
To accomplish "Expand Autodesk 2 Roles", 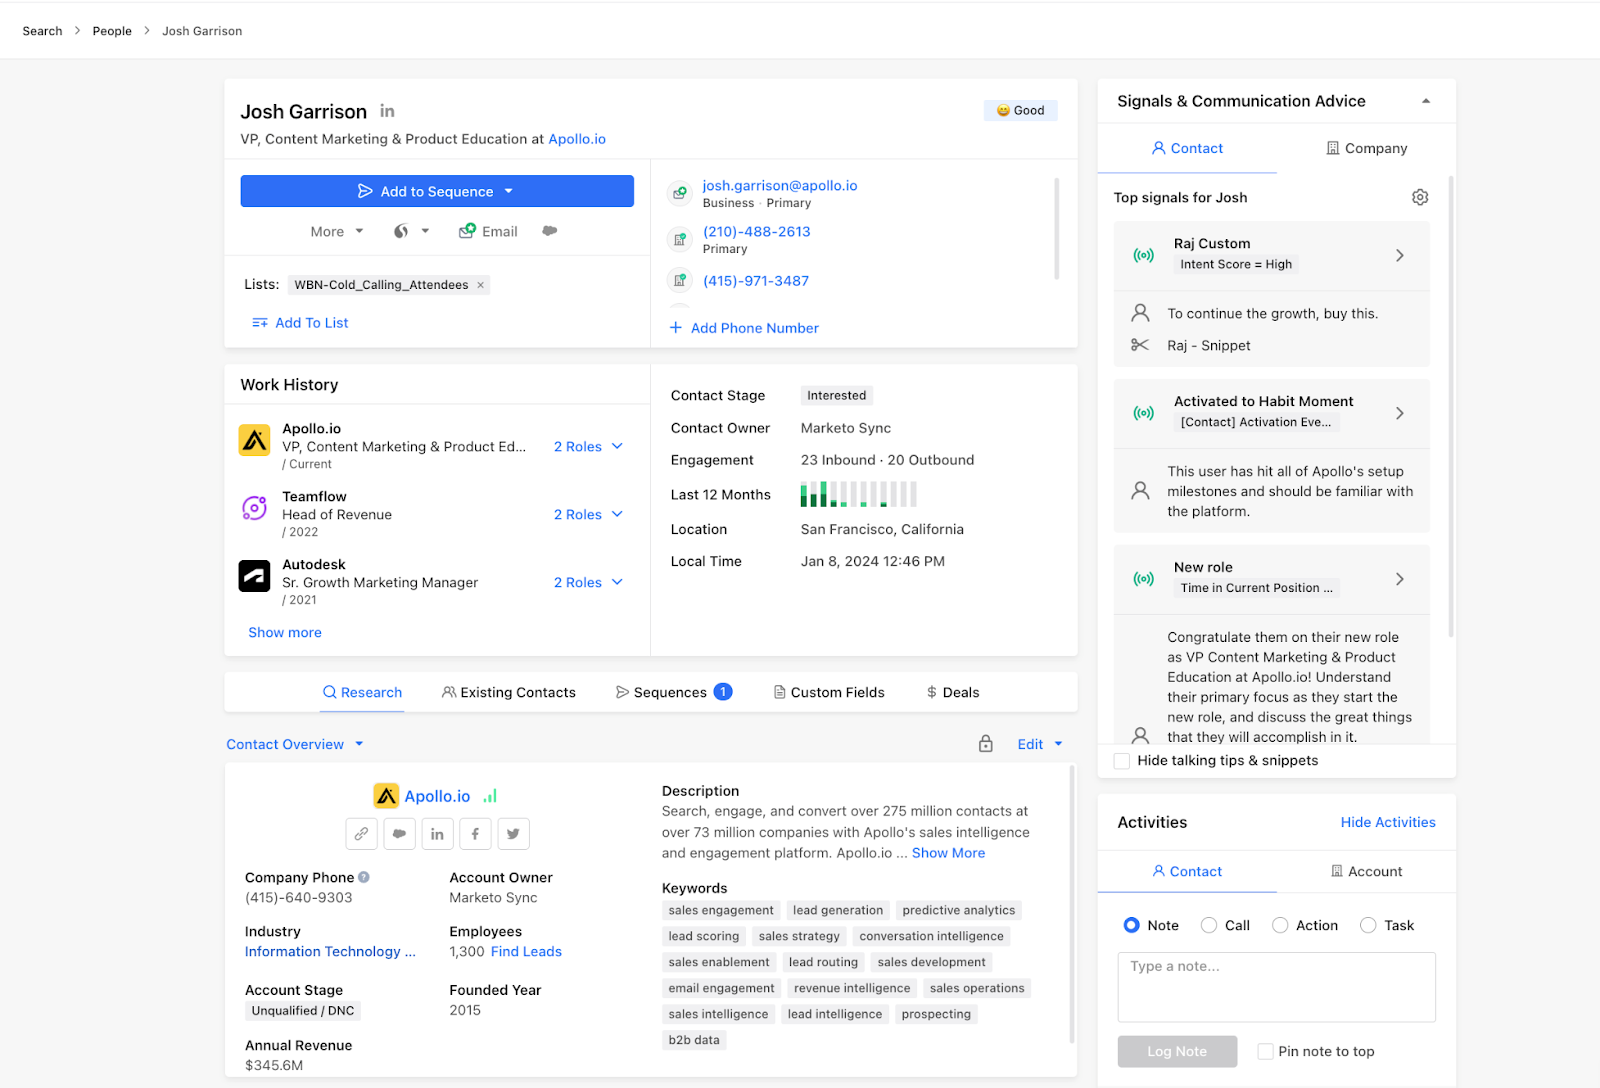I will 588,582.
